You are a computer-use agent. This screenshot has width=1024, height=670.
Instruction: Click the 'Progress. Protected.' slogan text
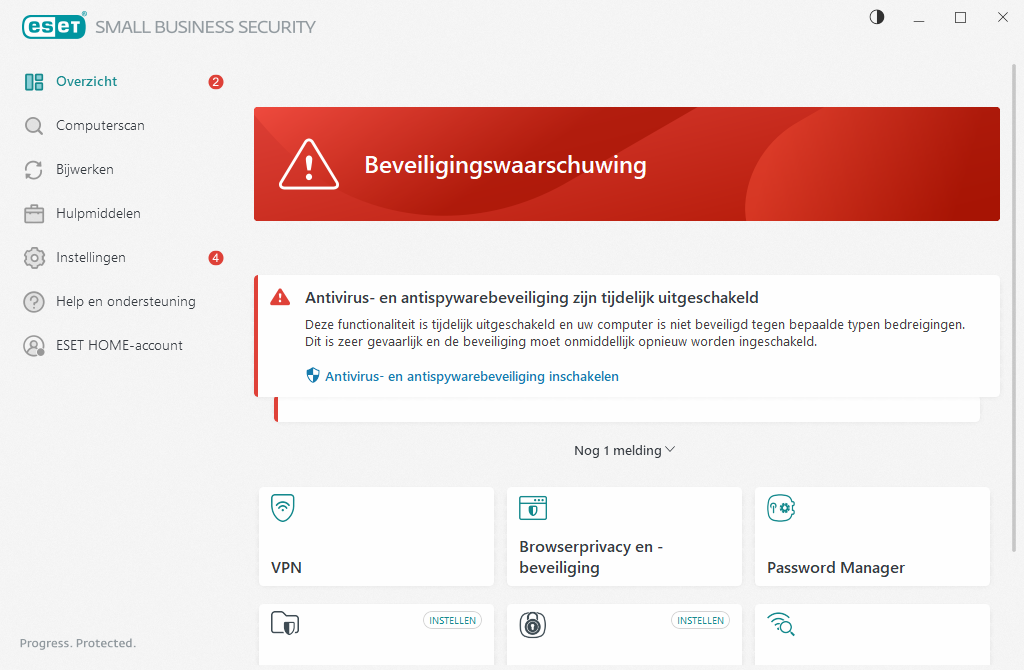pyautogui.click(x=78, y=643)
